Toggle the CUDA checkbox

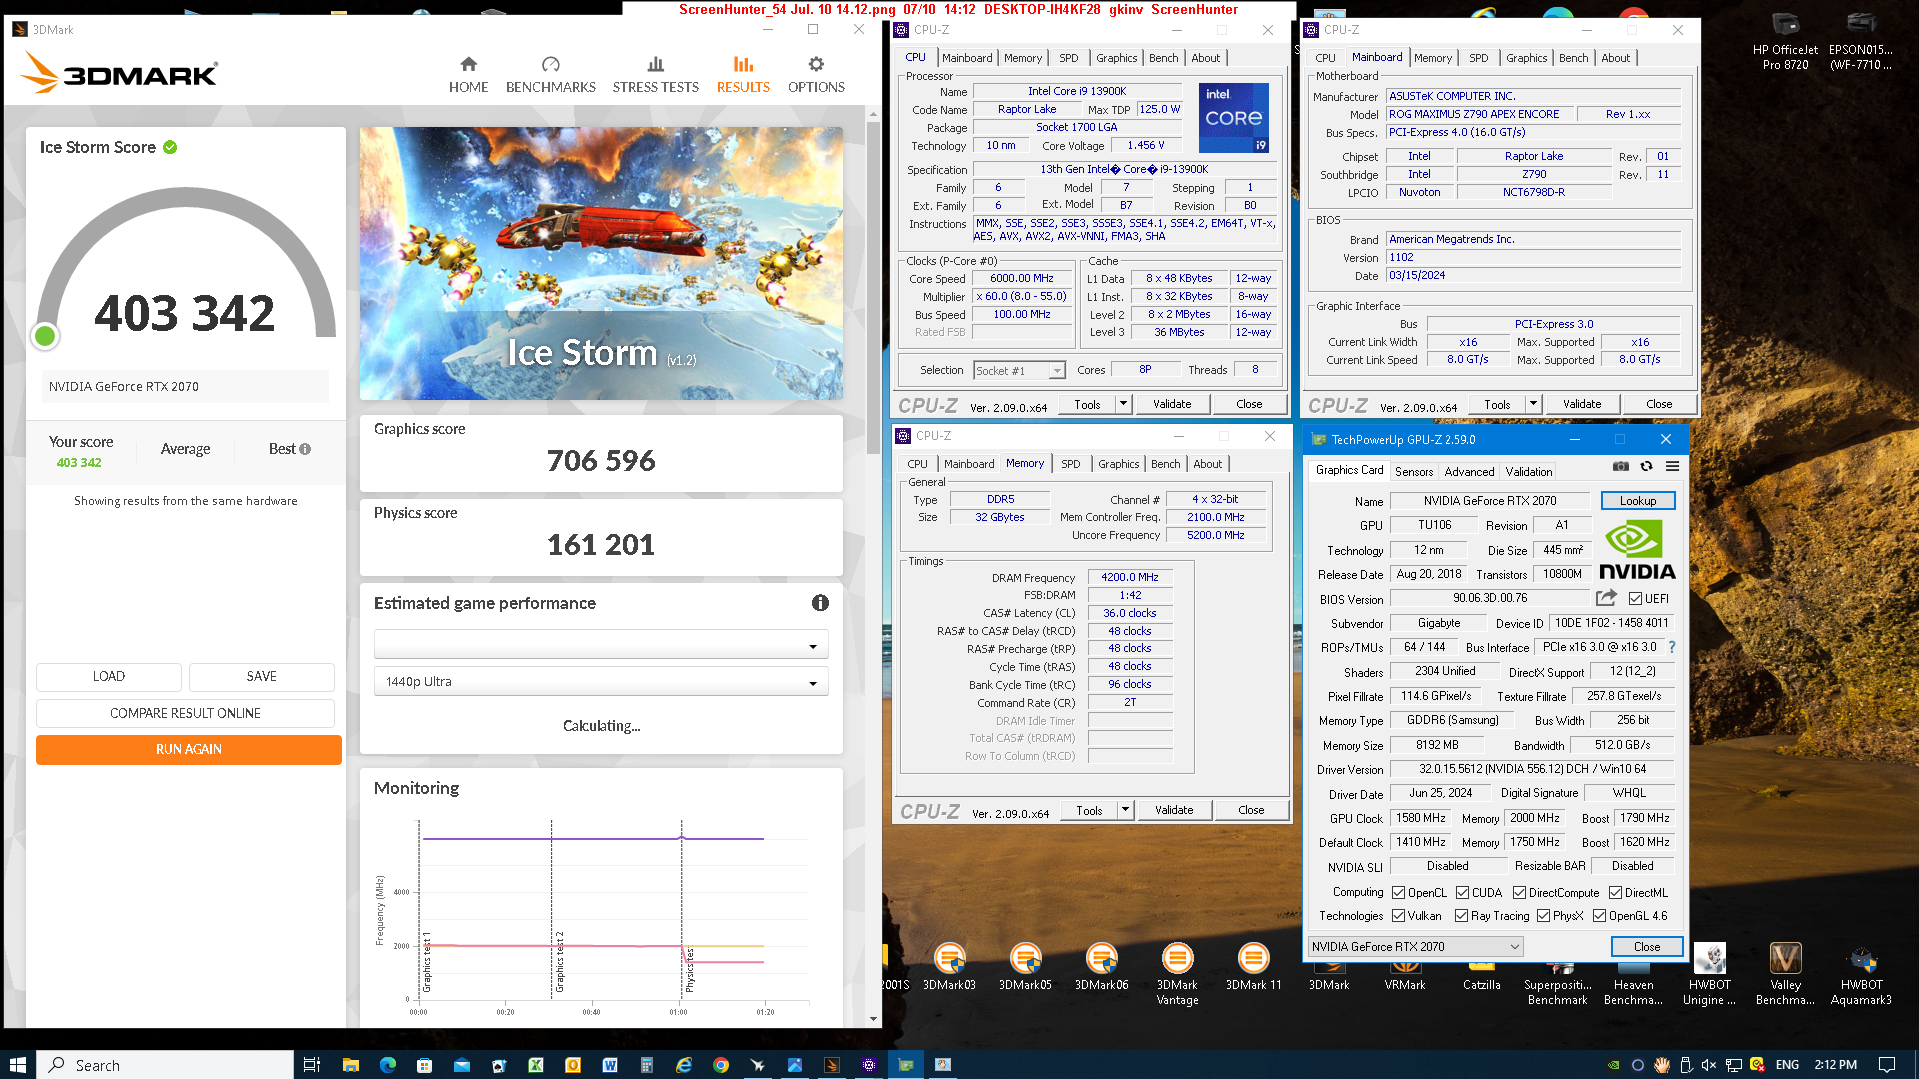point(1462,892)
